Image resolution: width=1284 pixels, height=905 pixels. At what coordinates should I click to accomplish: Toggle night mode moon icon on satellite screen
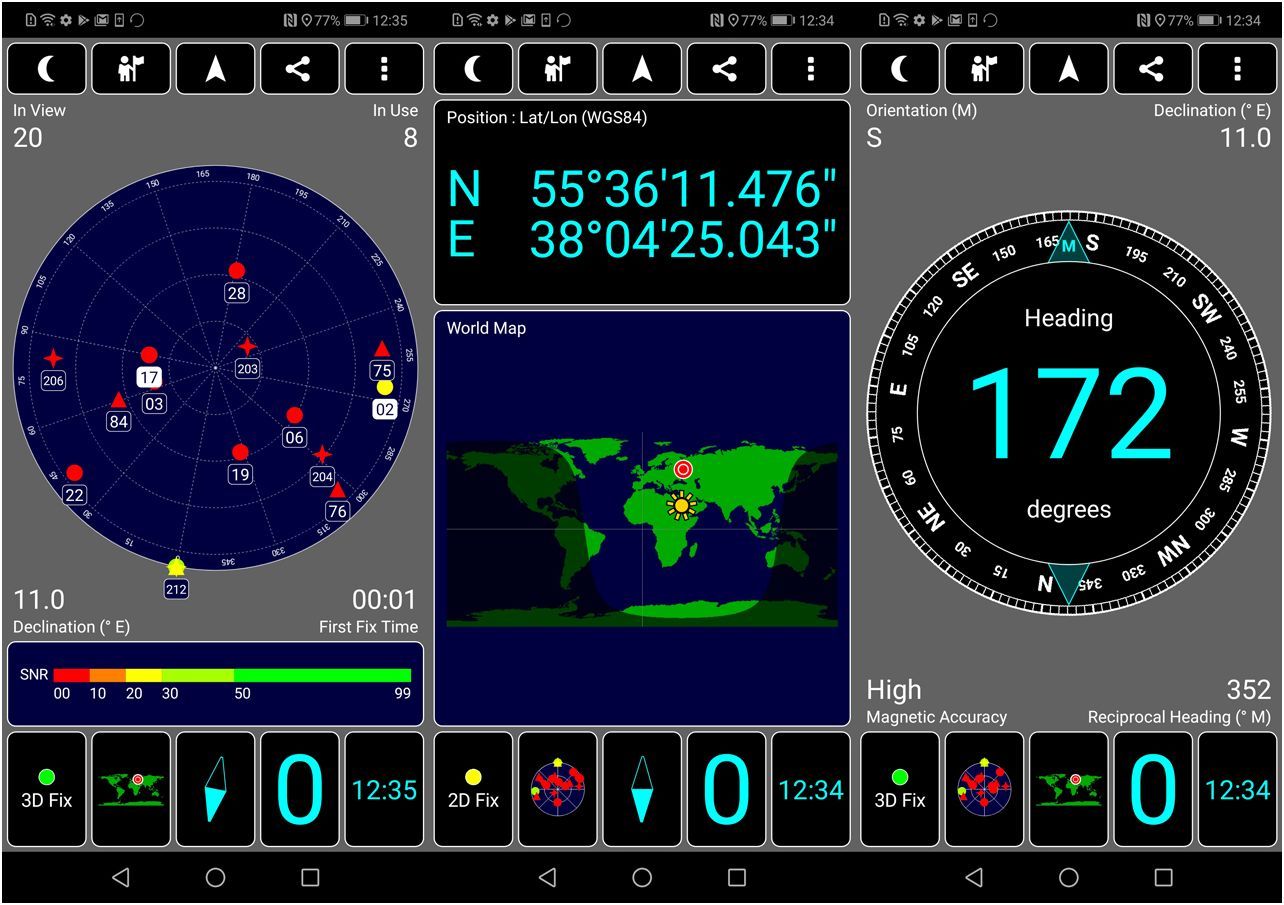(x=47, y=69)
